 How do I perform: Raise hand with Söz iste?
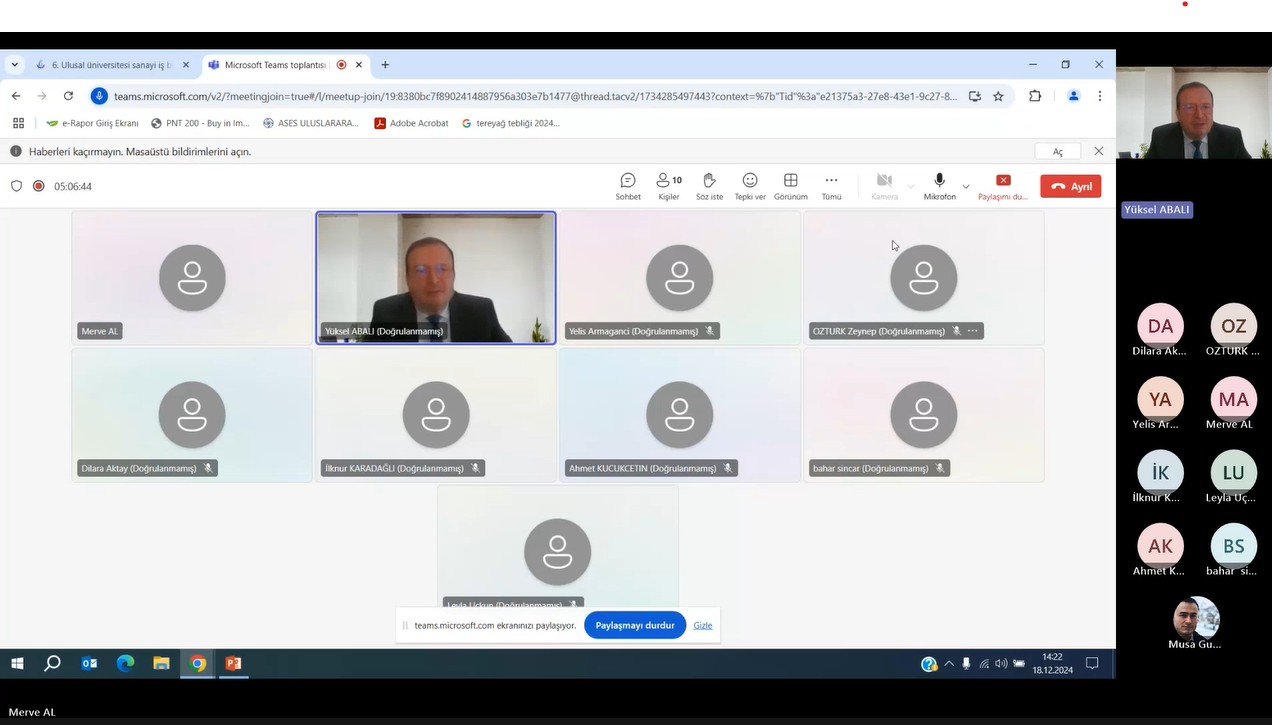(709, 185)
